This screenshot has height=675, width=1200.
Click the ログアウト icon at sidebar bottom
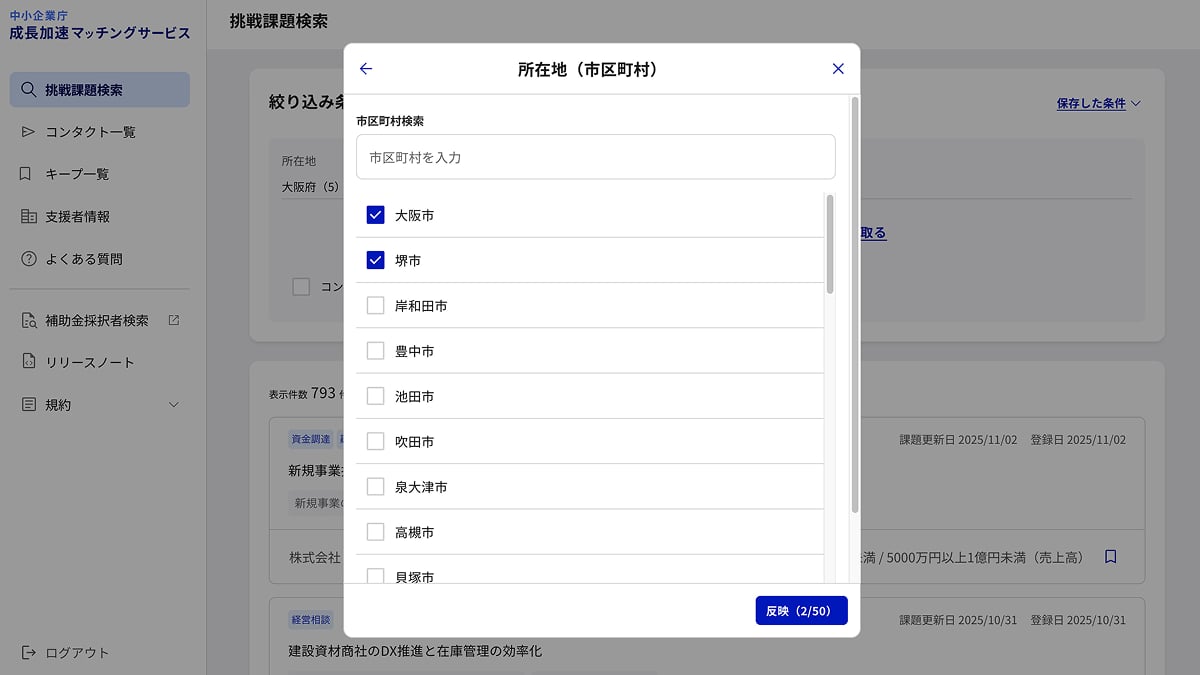tap(28, 651)
